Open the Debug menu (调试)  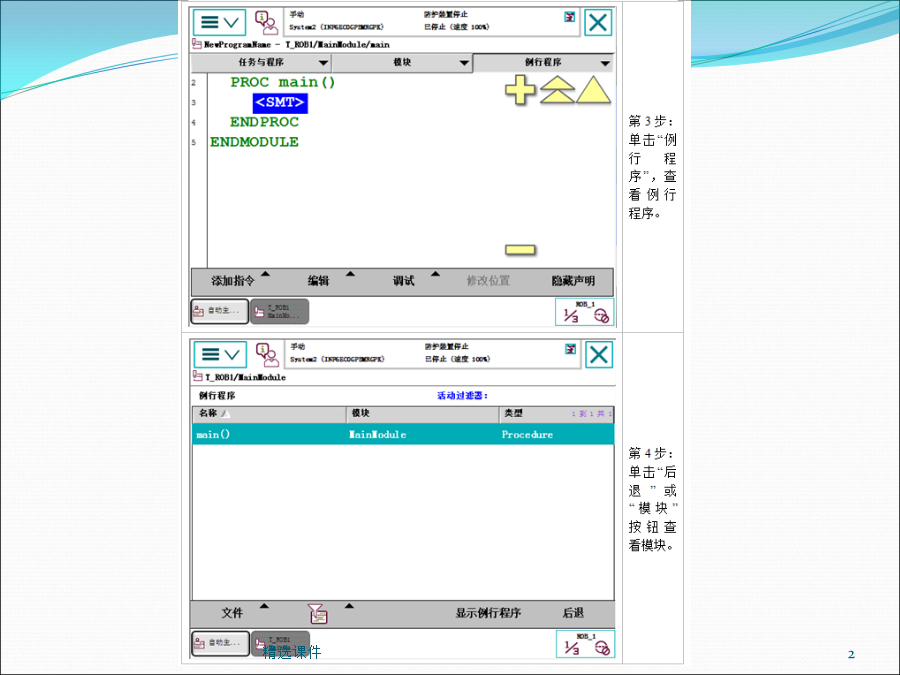click(404, 281)
